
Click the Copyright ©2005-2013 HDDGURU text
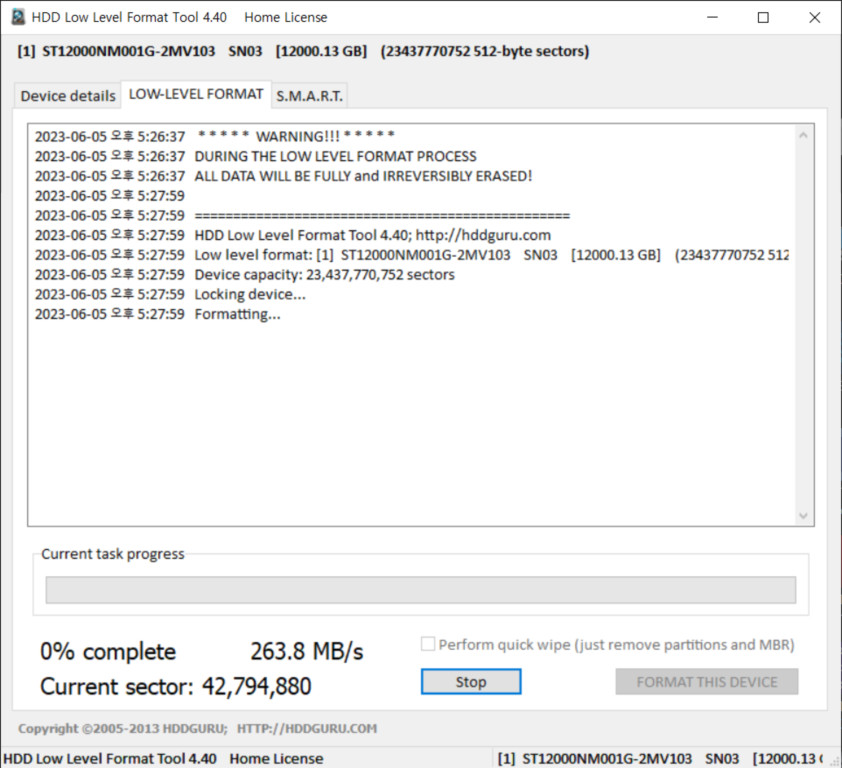click(123, 728)
